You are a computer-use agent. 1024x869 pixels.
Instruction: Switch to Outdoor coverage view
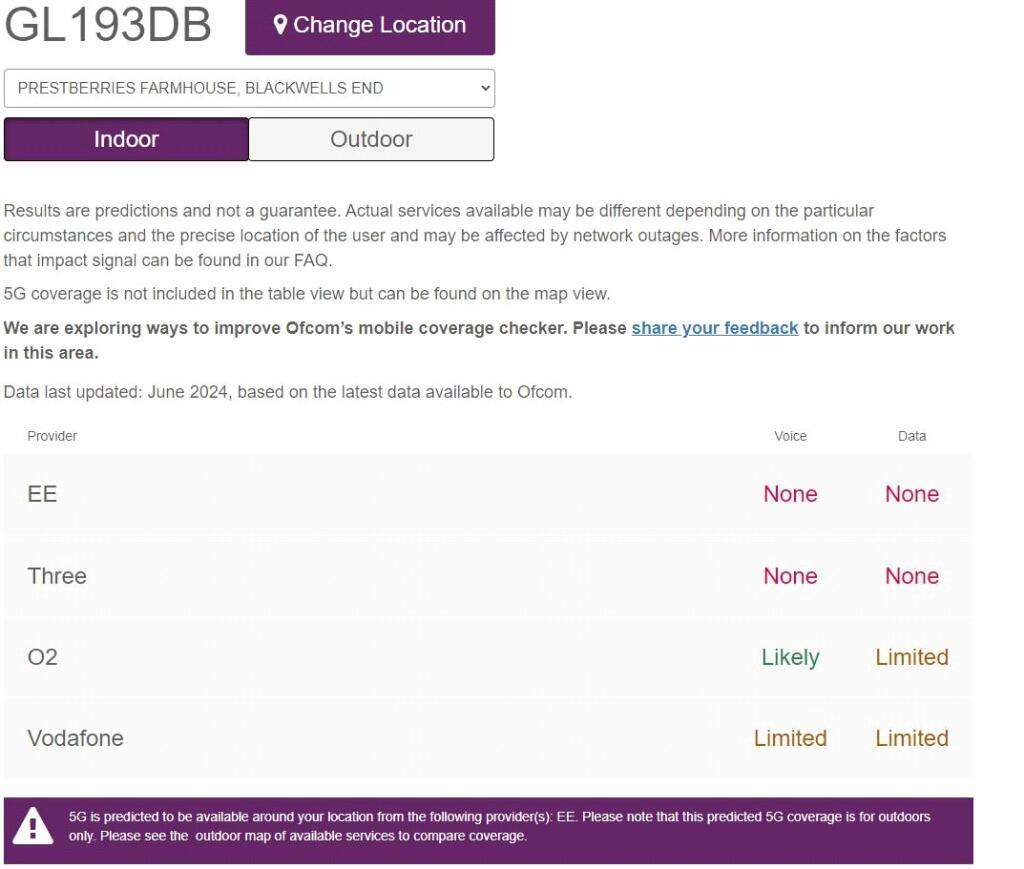click(371, 139)
